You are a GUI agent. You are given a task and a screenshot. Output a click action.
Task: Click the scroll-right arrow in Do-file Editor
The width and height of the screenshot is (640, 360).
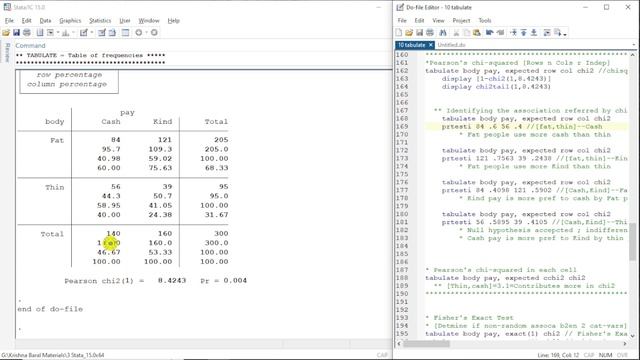(625, 344)
